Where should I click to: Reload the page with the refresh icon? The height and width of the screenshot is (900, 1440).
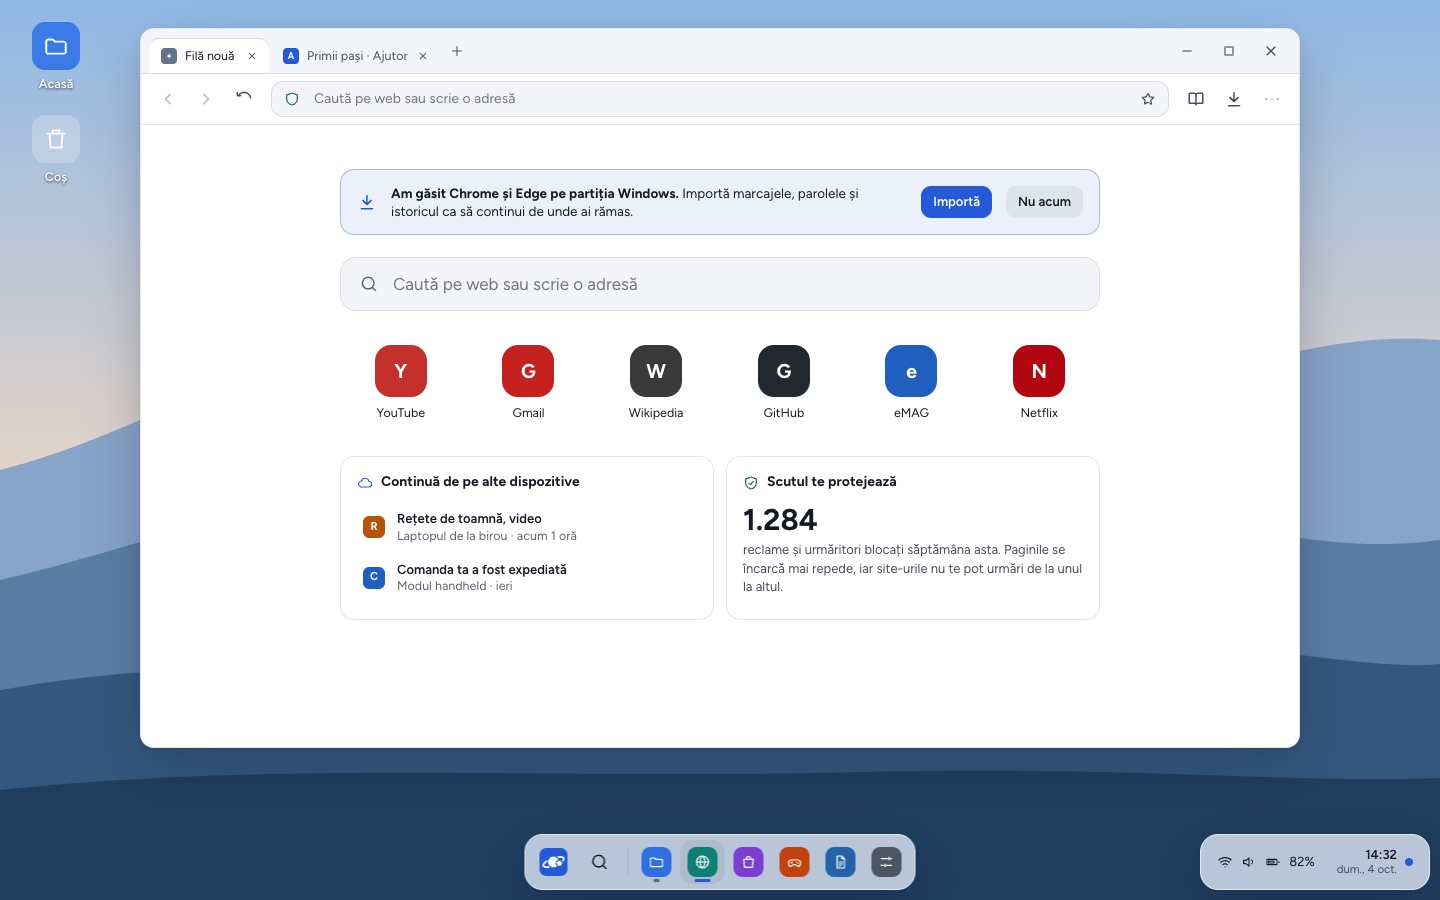click(244, 97)
